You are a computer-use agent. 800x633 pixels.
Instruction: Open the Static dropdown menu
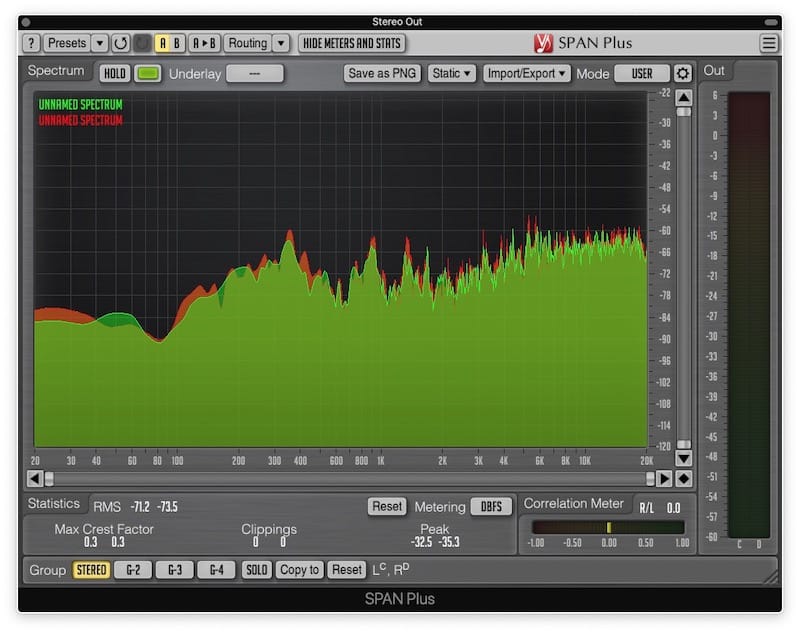click(x=451, y=73)
